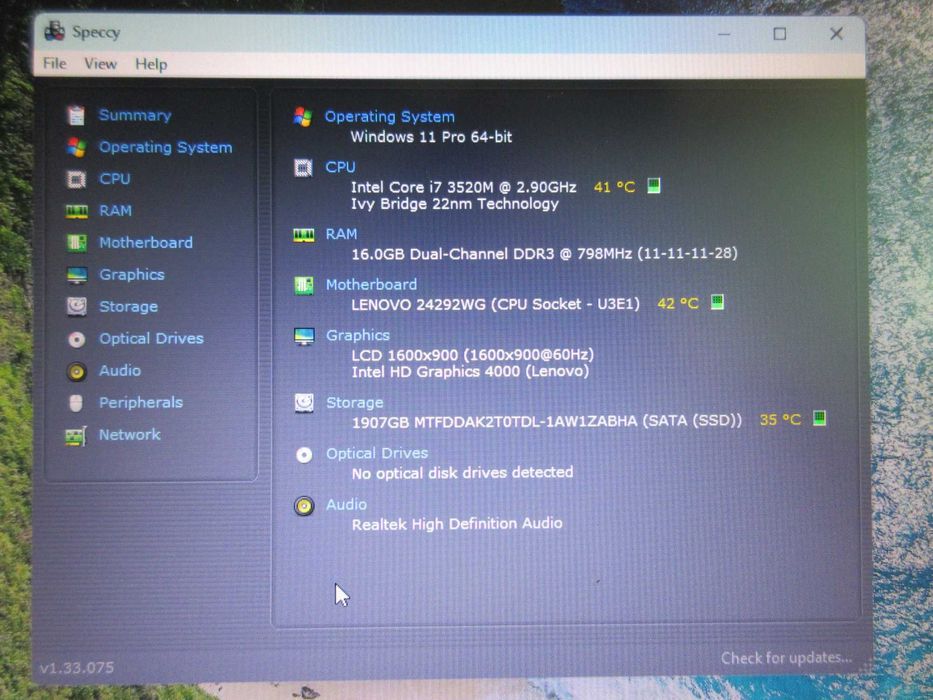This screenshot has height=700, width=933.
Task: Click the Motherboard heading link in summary
Action: click(x=371, y=285)
